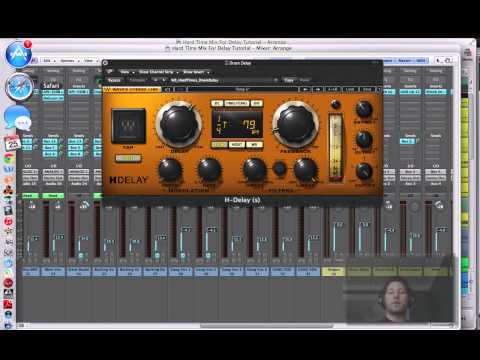The height and width of the screenshot is (360, 480).
Task: Tap the TAP tempo pad in H-Delay
Action: (128, 126)
